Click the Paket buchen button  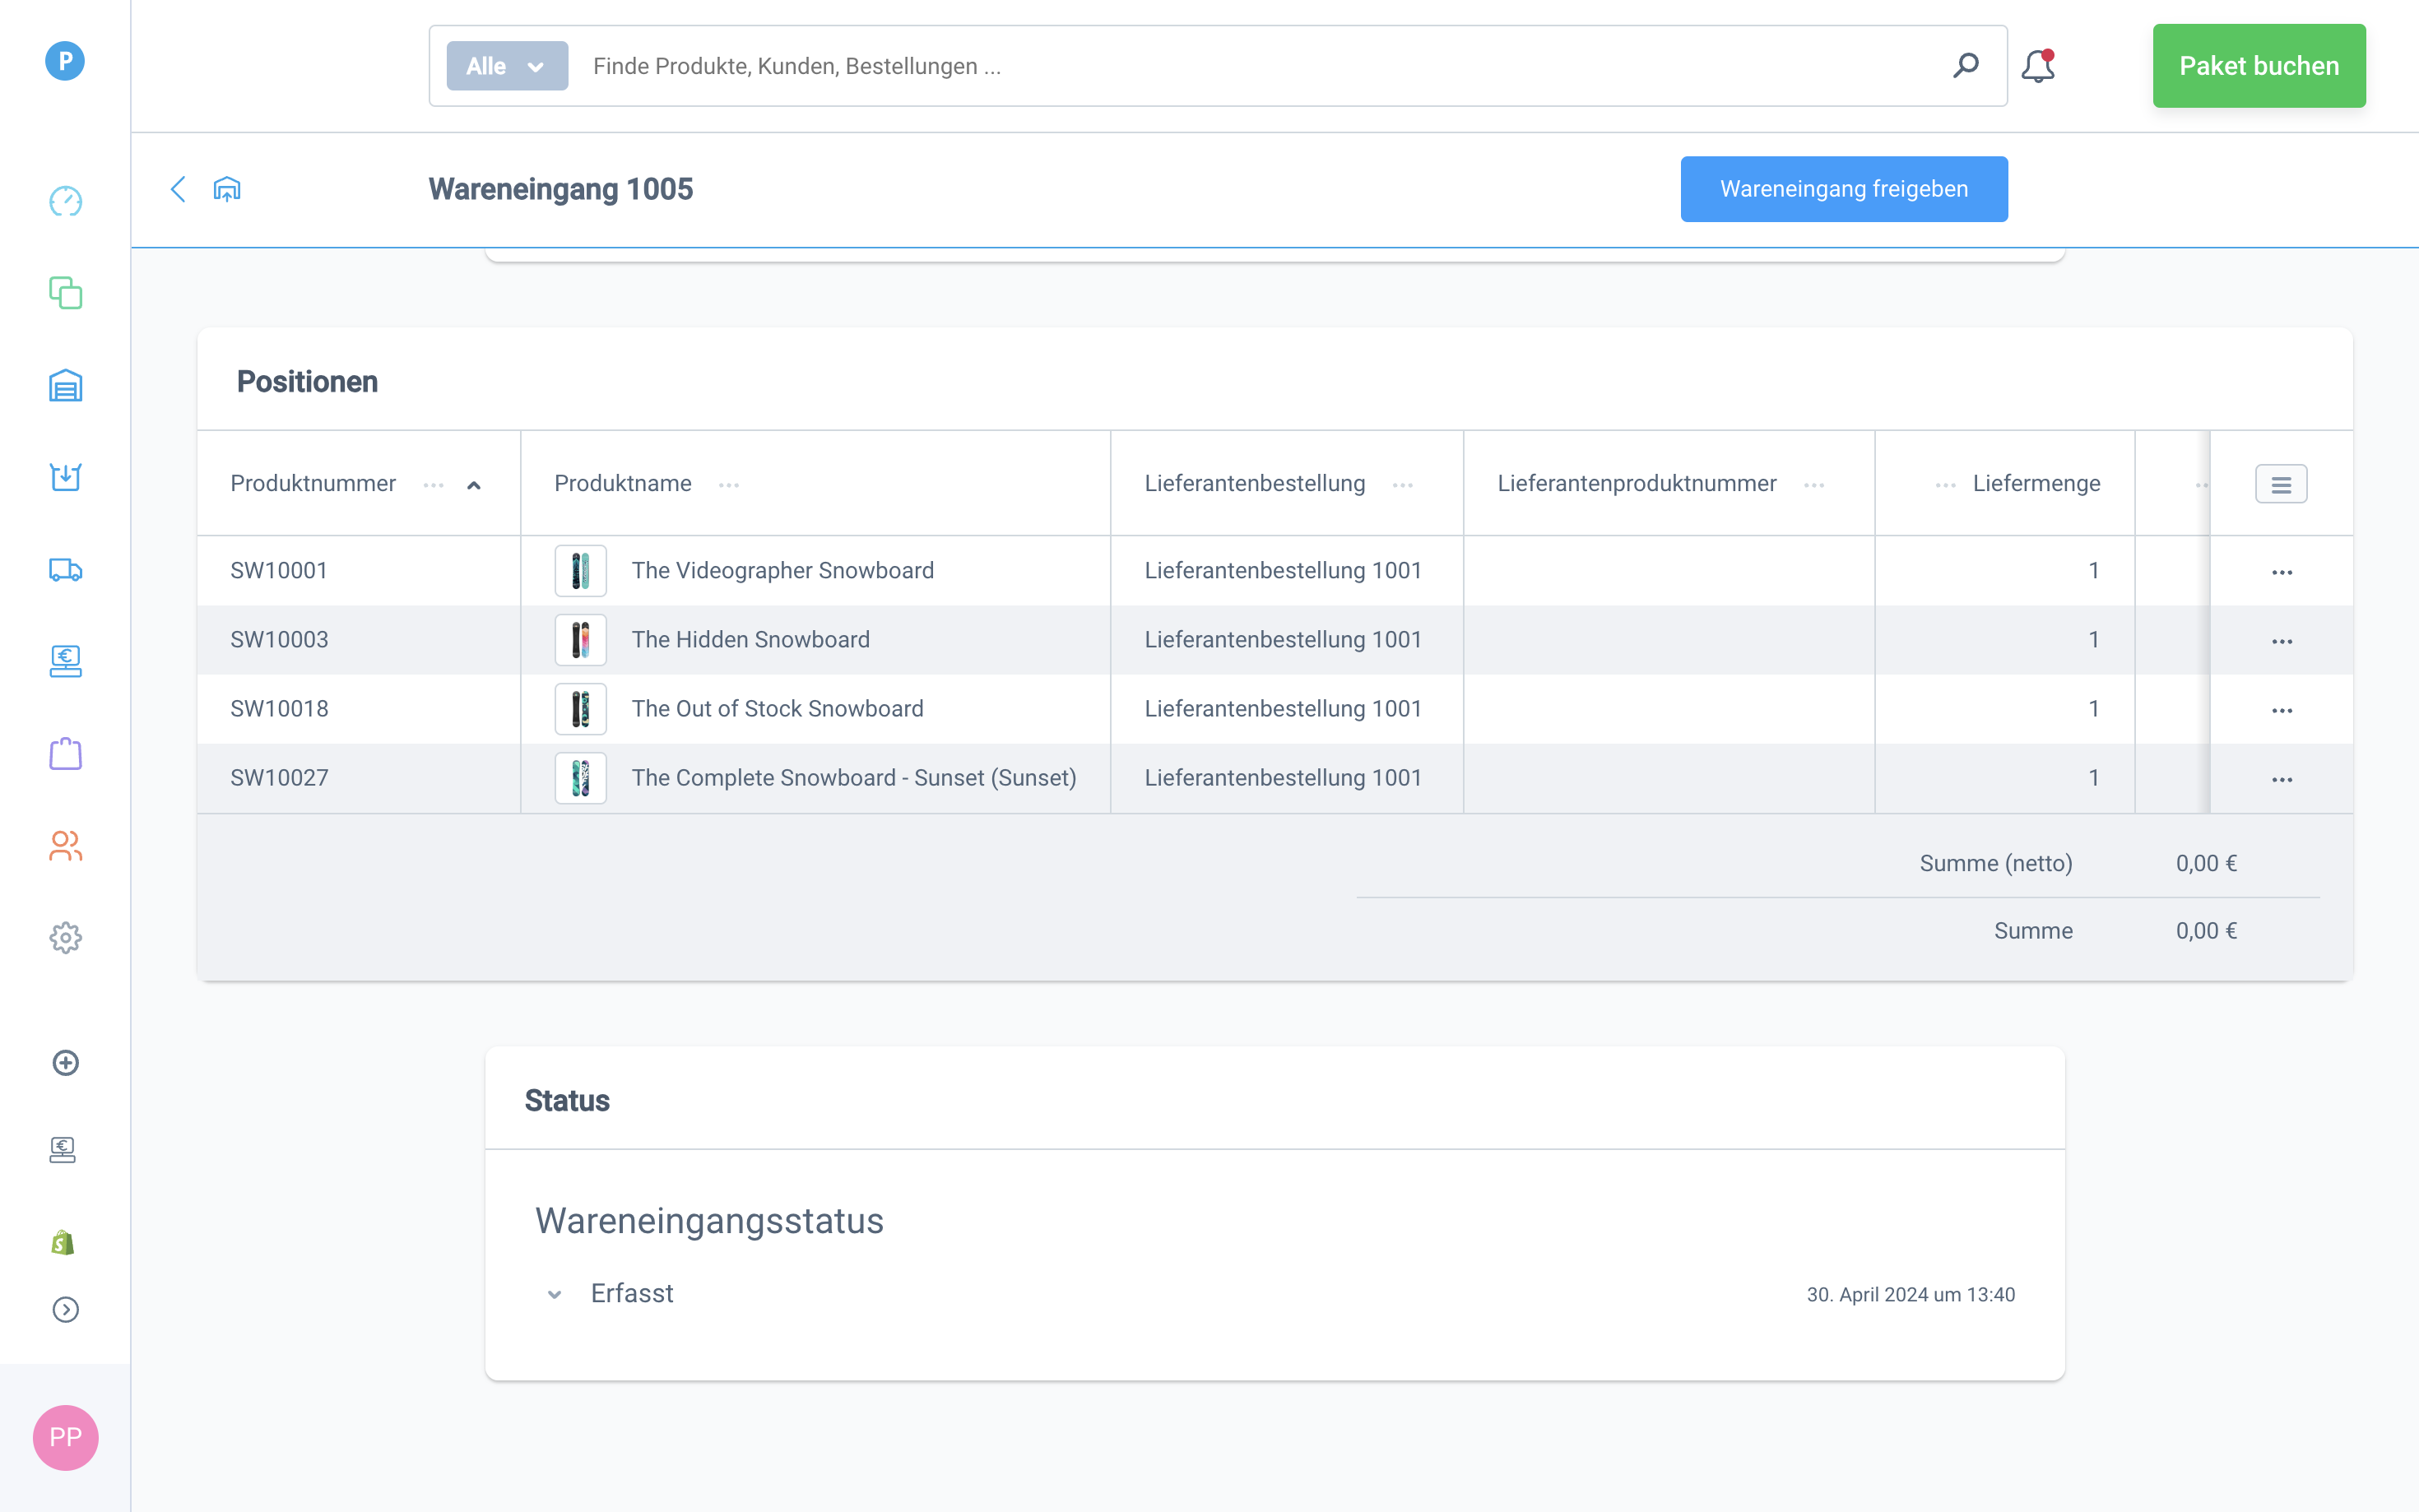coord(2258,66)
